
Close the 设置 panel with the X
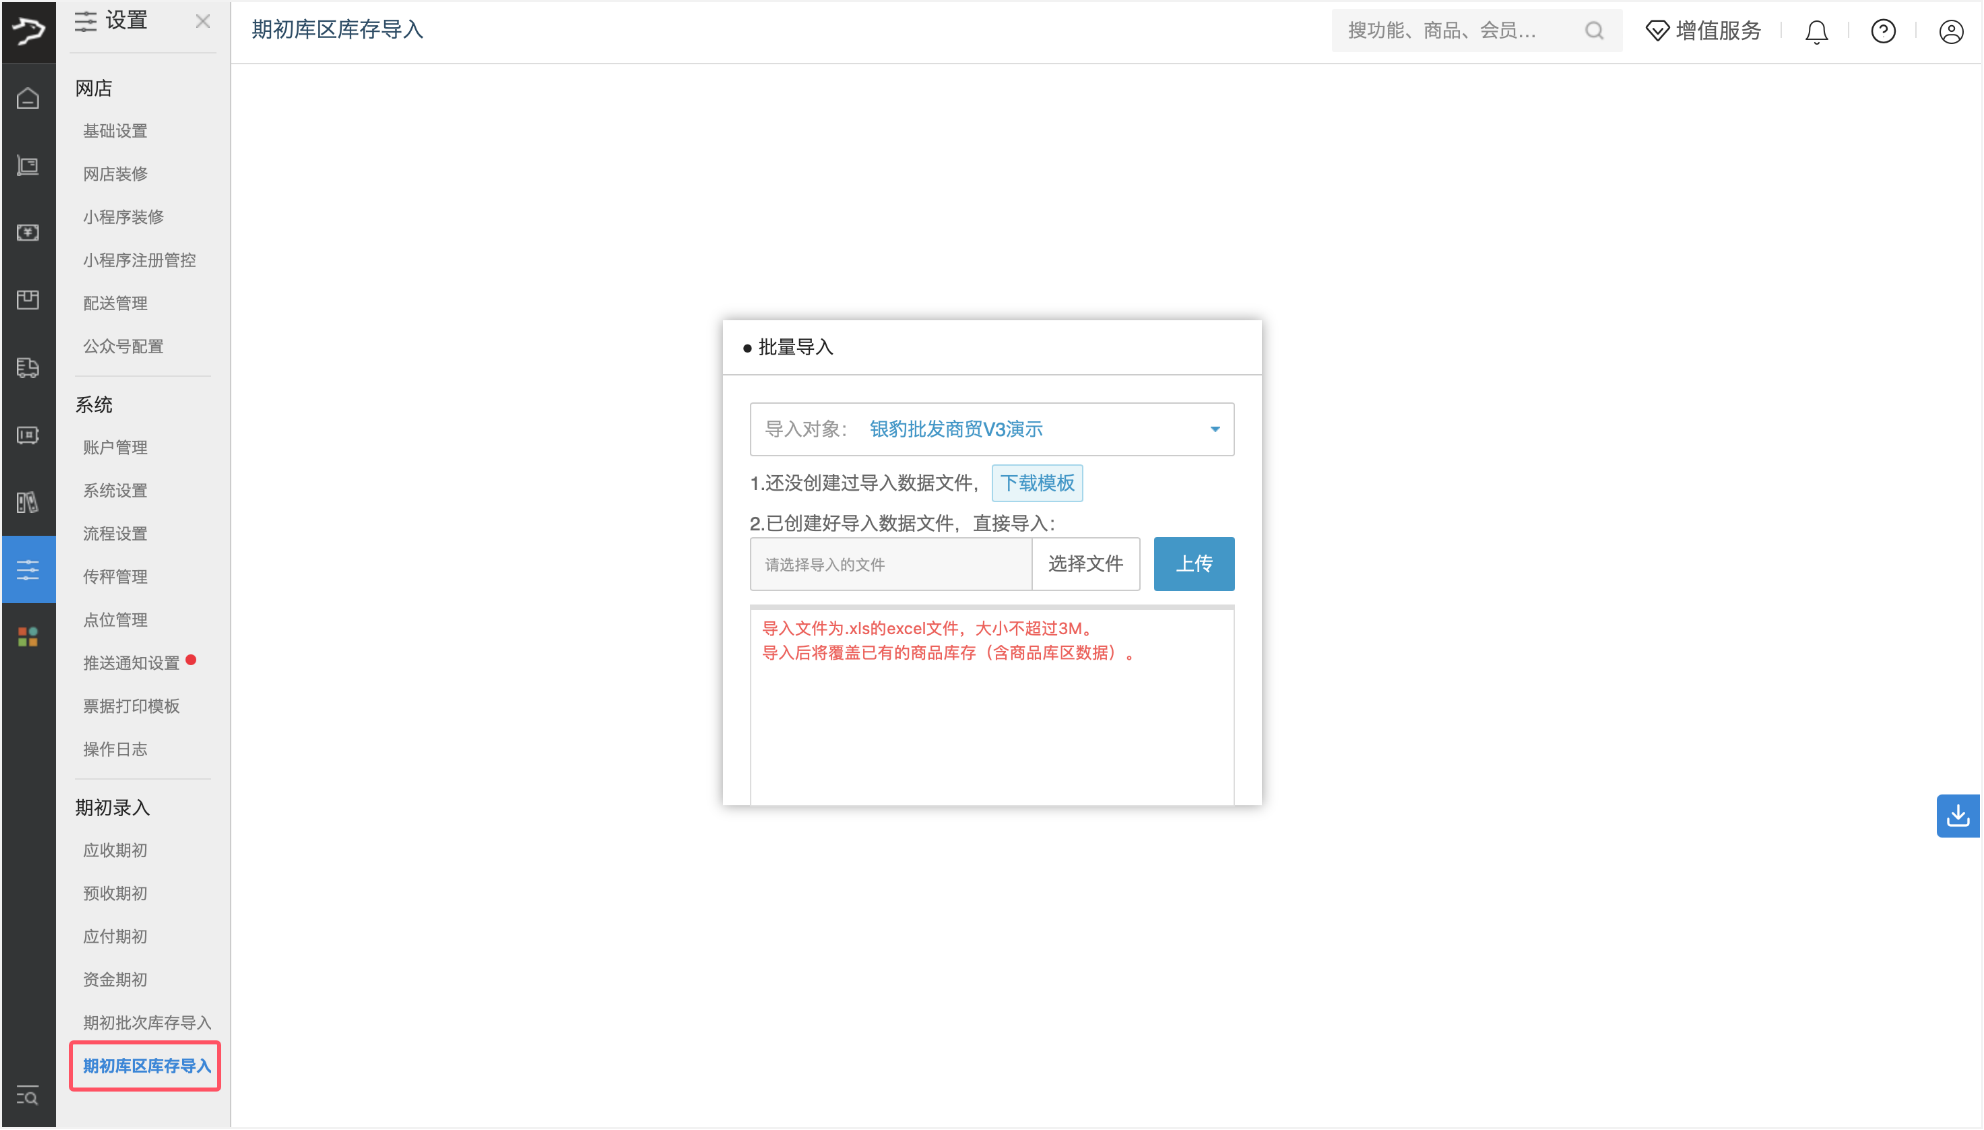tap(203, 20)
